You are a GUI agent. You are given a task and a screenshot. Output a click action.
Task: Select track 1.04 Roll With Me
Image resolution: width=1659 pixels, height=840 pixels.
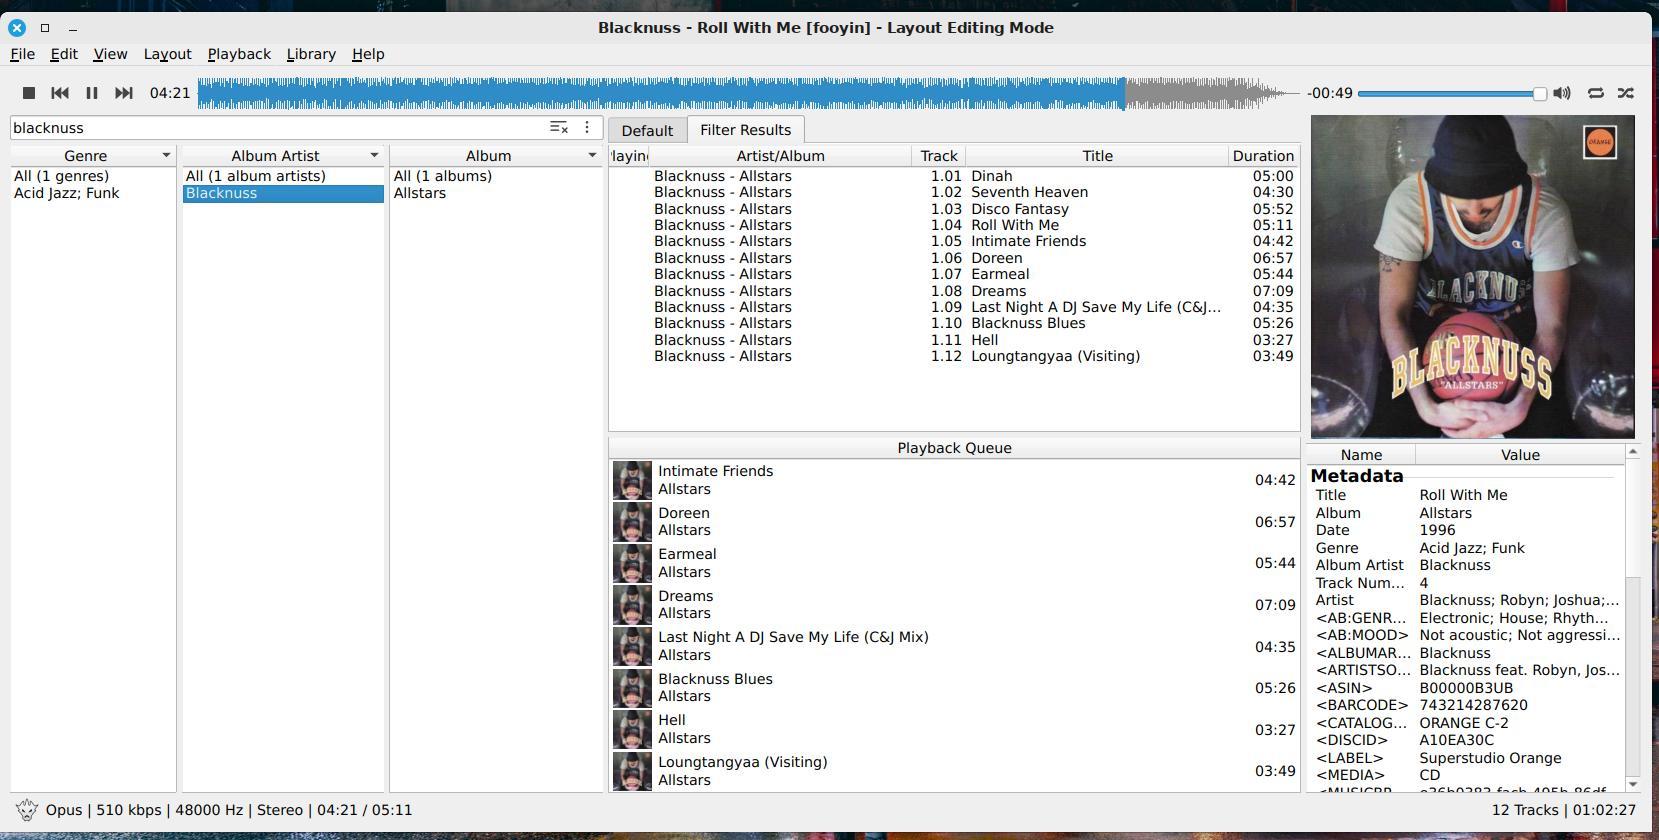(x=954, y=225)
